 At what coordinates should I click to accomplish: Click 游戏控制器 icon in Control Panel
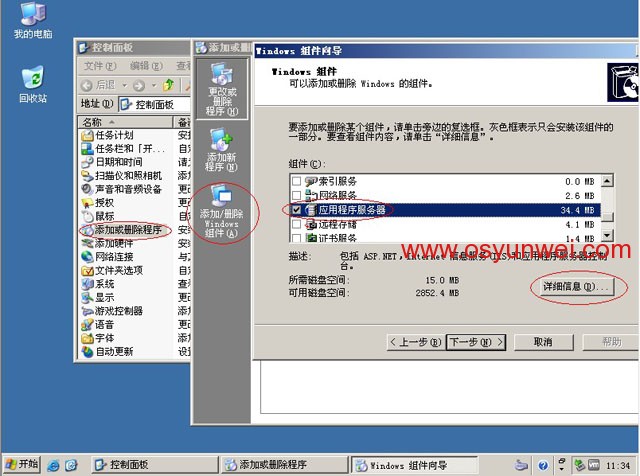point(87,311)
